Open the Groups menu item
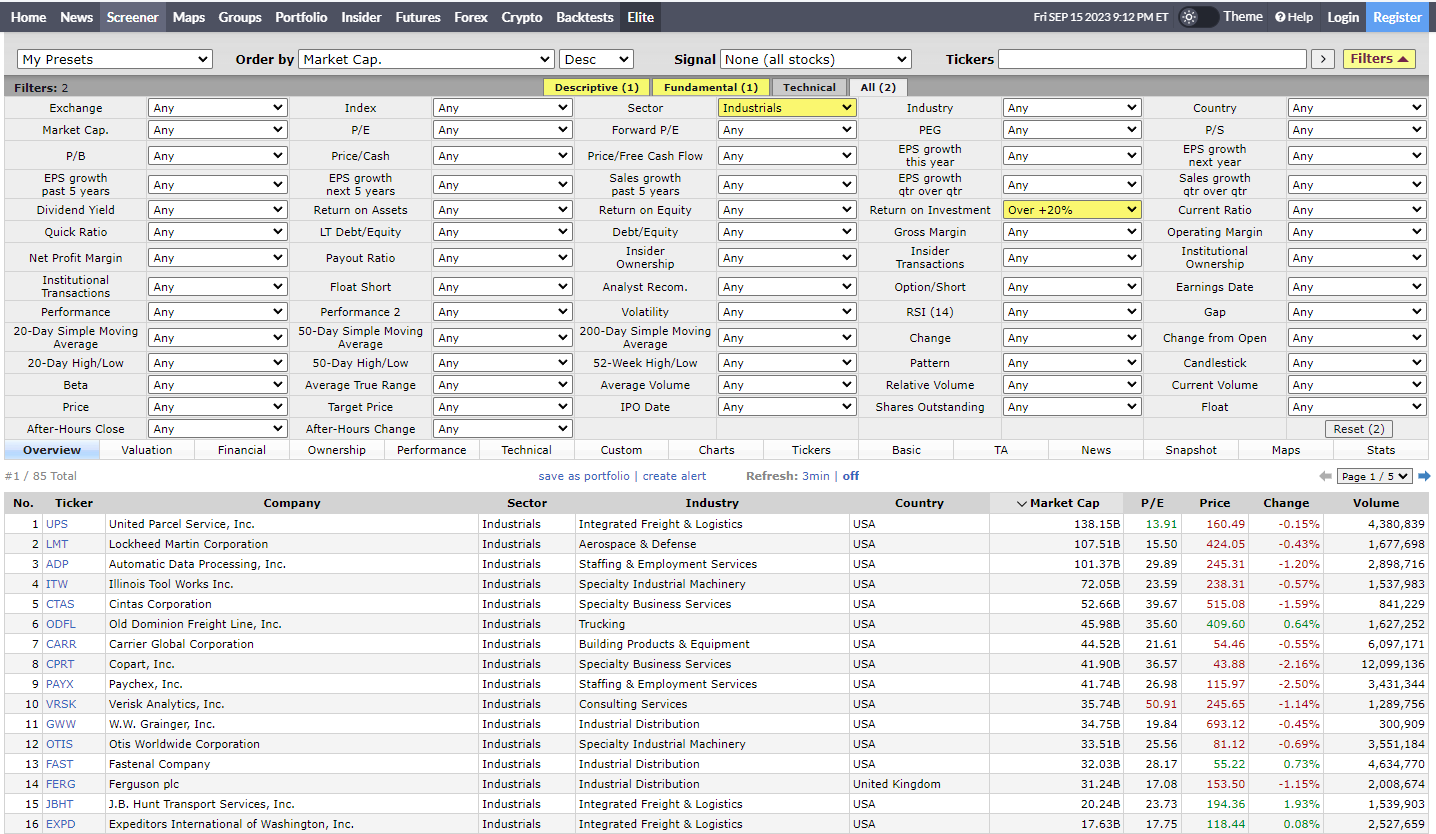The width and height of the screenshot is (1436, 834). tap(240, 17)
